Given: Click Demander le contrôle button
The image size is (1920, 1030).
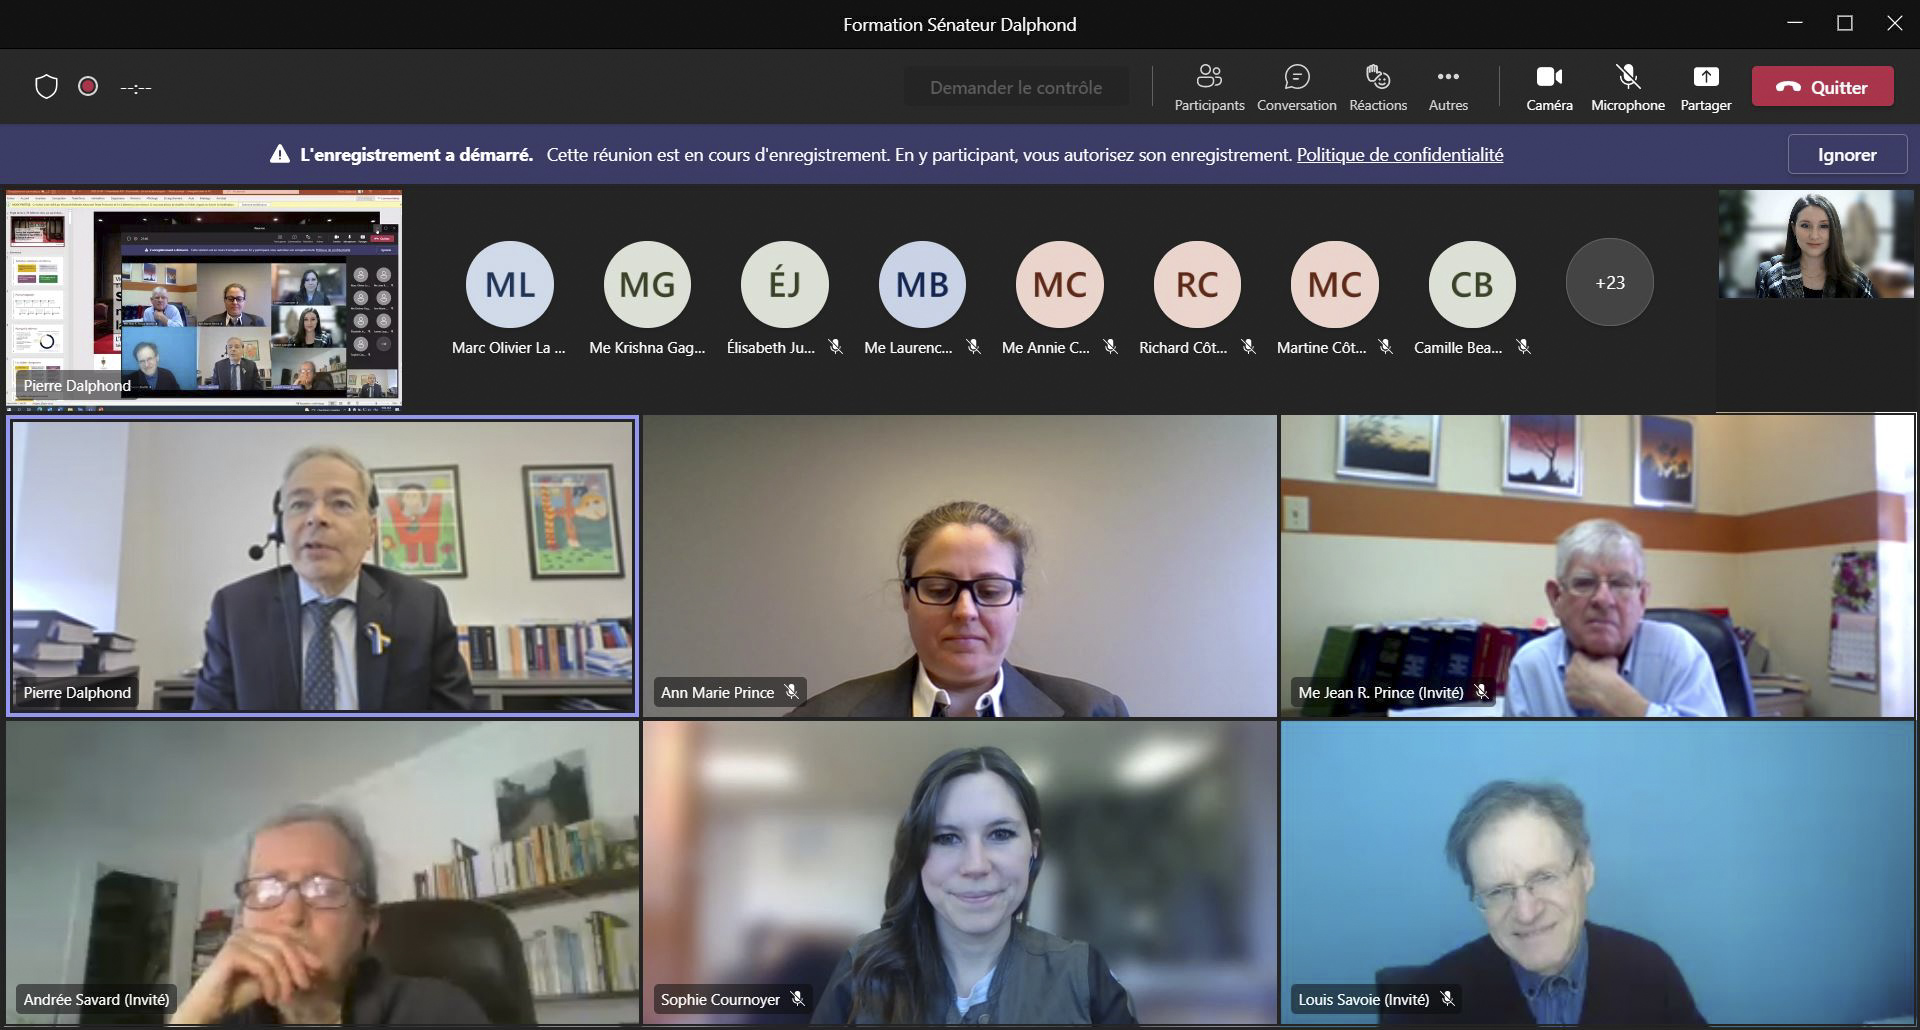Looking at the screenshot, I should coord(1016,88).
